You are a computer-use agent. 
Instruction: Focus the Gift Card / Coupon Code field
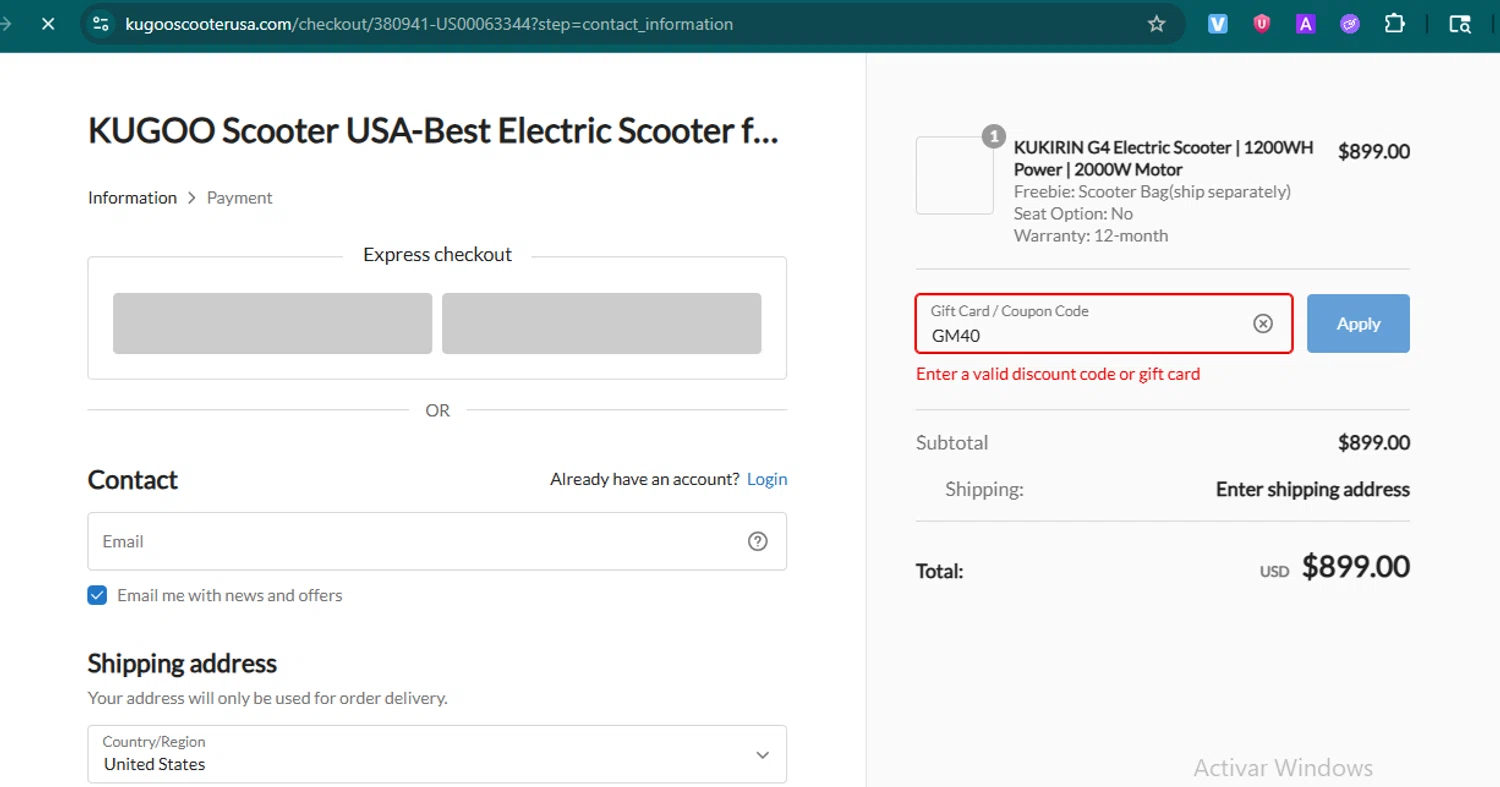(1104, 323)
